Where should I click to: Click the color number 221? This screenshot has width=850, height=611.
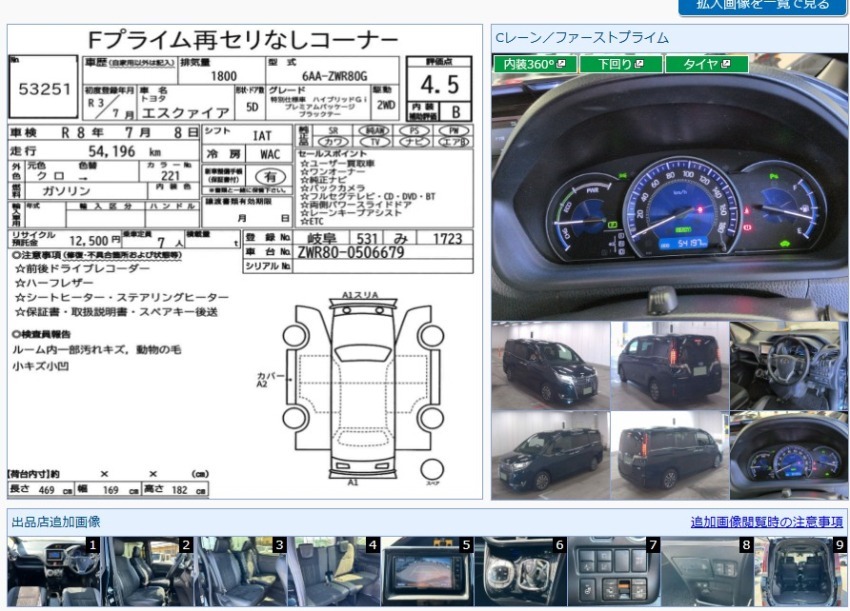click(170, 176)
